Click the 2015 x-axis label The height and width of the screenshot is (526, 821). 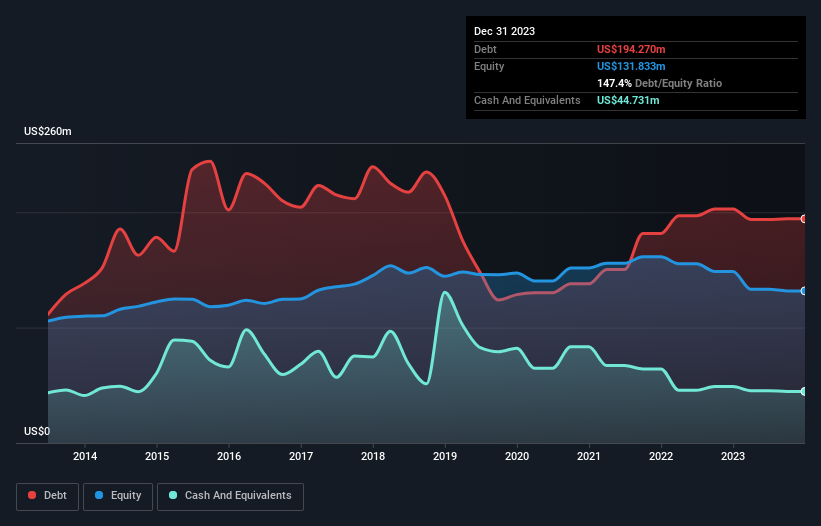[x=157, y=456]
